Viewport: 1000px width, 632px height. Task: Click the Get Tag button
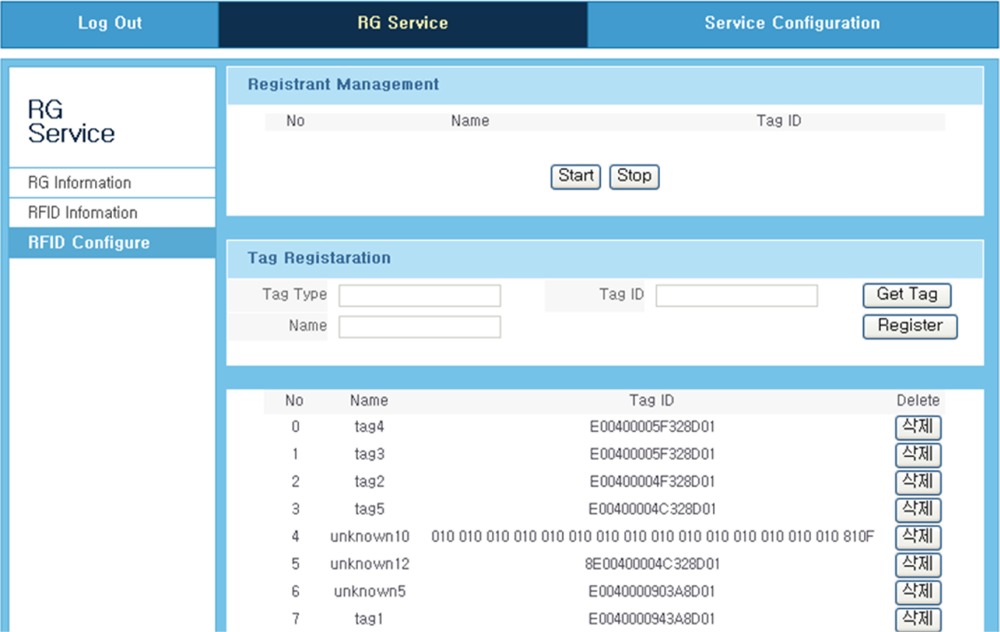point(907,295)
